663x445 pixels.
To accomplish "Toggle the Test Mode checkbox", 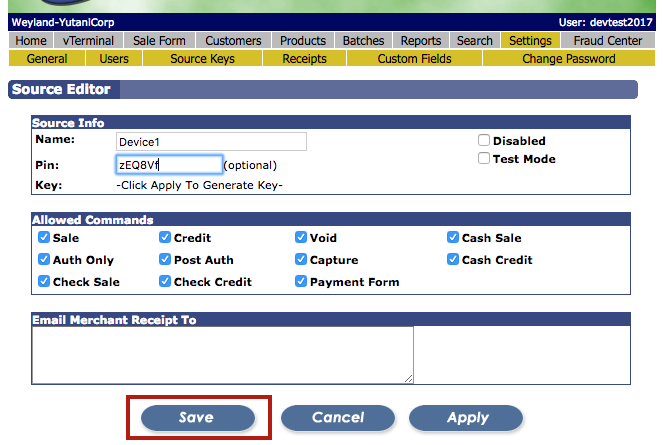I will pos(484,159).
